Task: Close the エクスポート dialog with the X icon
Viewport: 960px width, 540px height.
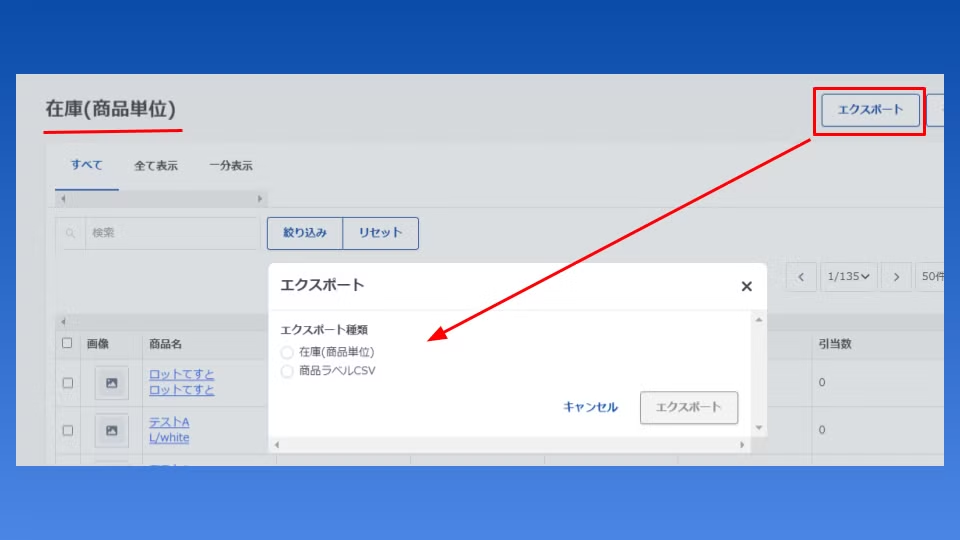Action: coord(746,286)
